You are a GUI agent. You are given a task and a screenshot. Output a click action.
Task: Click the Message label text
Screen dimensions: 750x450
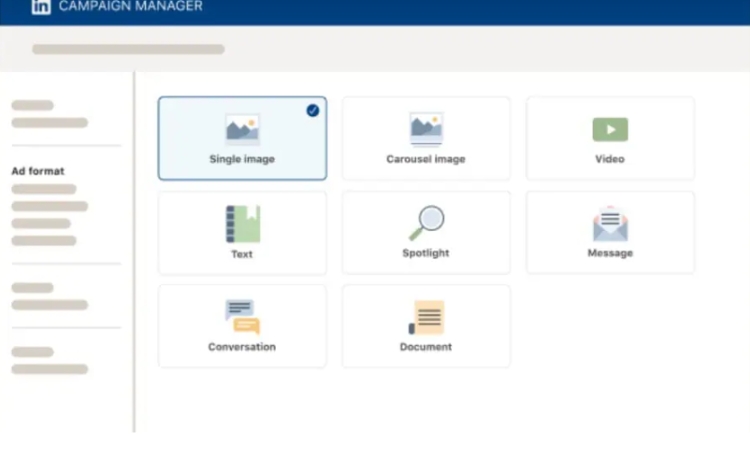610,253
